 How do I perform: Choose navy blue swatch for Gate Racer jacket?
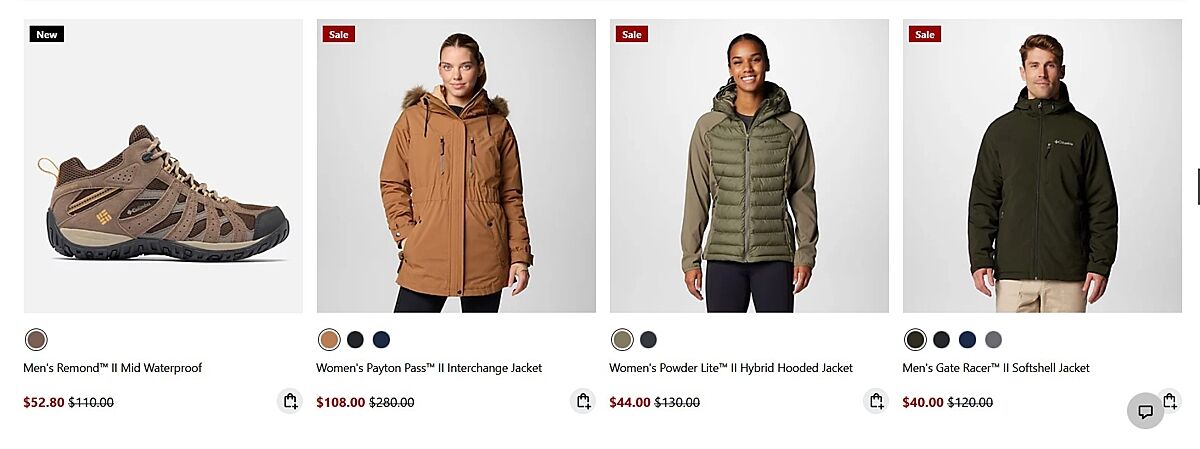click(x=967, y=340)
